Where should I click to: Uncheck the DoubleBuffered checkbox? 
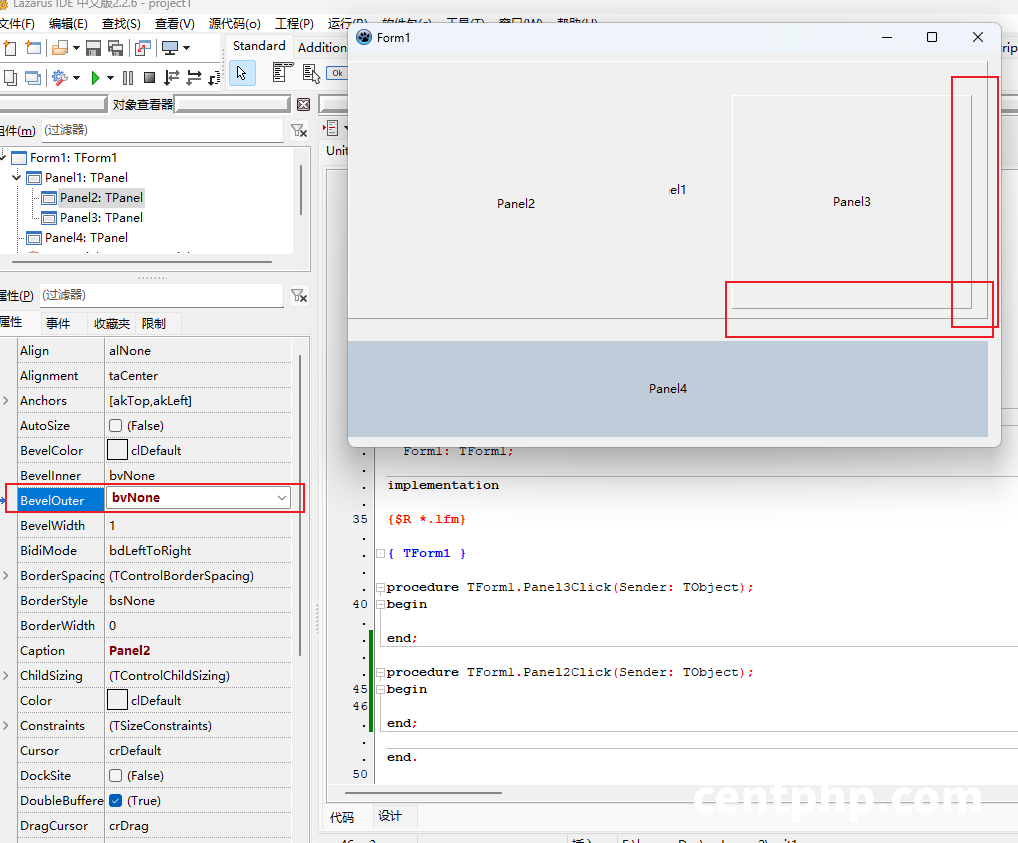click(116, 801)
